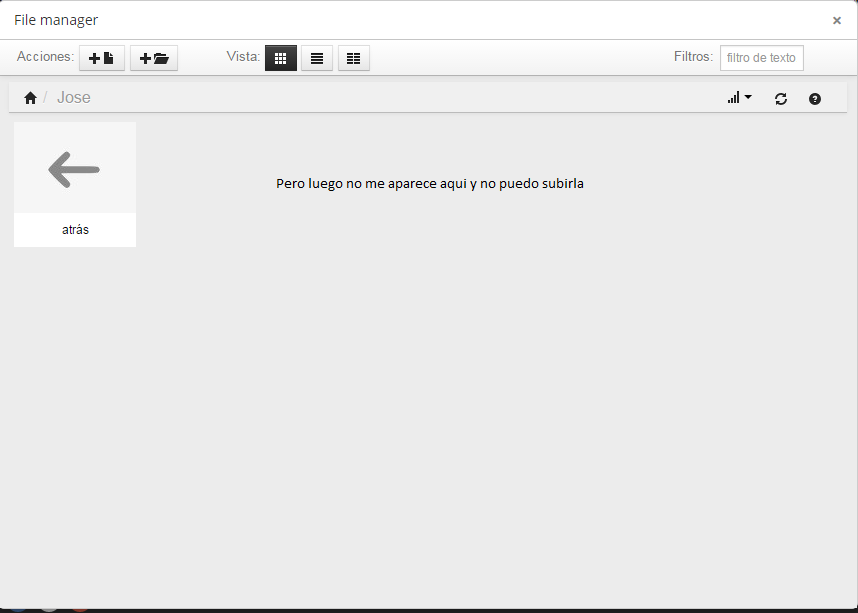Image resolution: width=858 pixels, height=613 pixels.
Task: Click the filtro de texto input field
Action: pos(762,58)
